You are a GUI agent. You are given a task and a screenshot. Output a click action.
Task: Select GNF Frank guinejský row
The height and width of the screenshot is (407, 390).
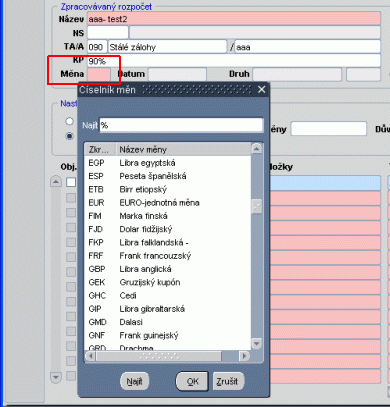pos(168,335)
